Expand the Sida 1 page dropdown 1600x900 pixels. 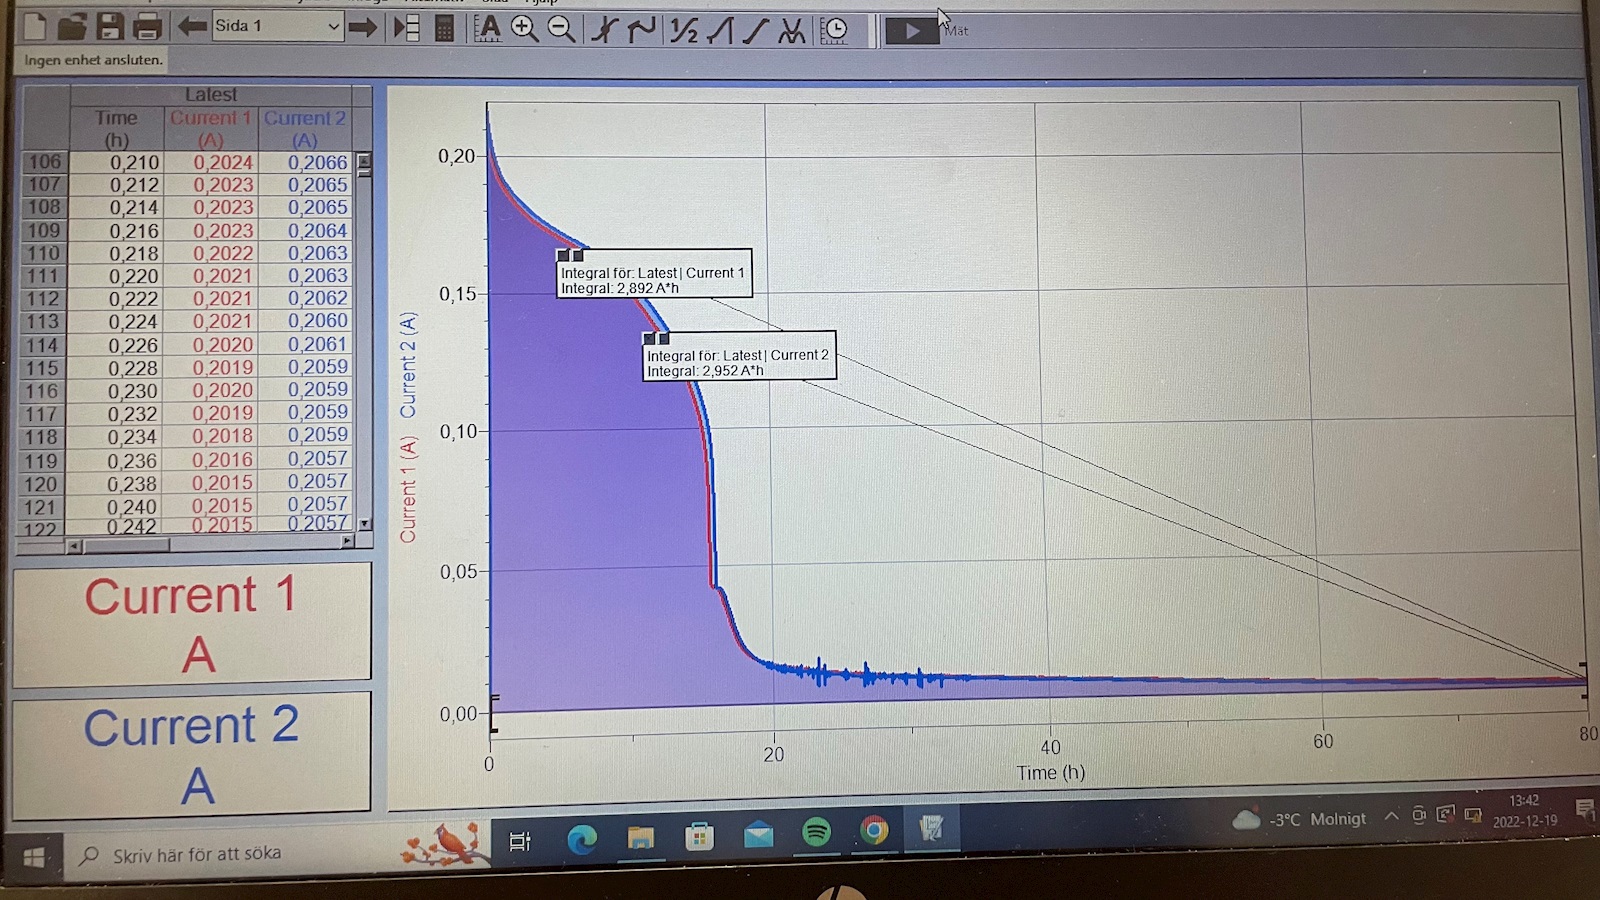(x=333, y=27)
